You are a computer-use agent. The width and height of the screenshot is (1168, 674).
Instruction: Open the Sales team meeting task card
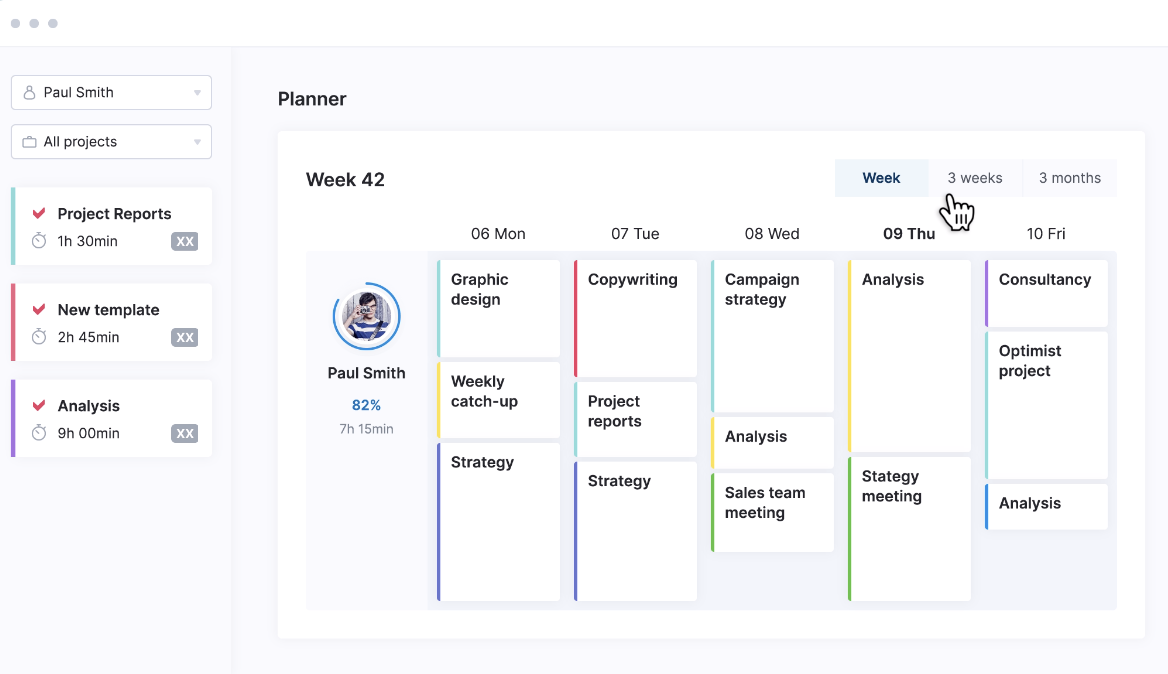(773, 512)
